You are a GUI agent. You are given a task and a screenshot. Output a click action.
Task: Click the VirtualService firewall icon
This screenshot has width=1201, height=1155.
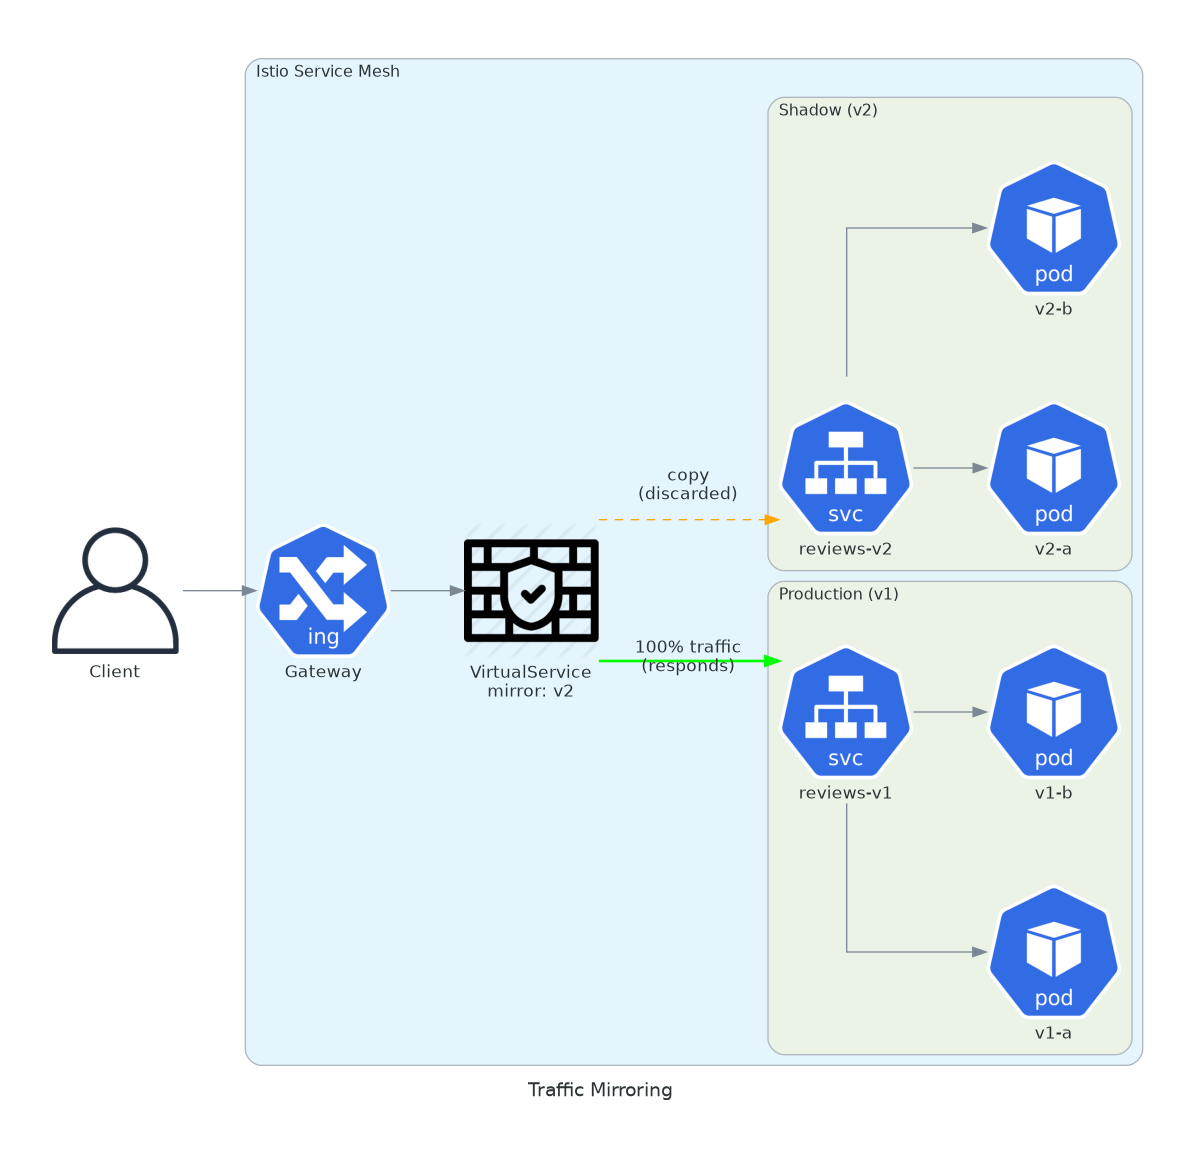531,590
